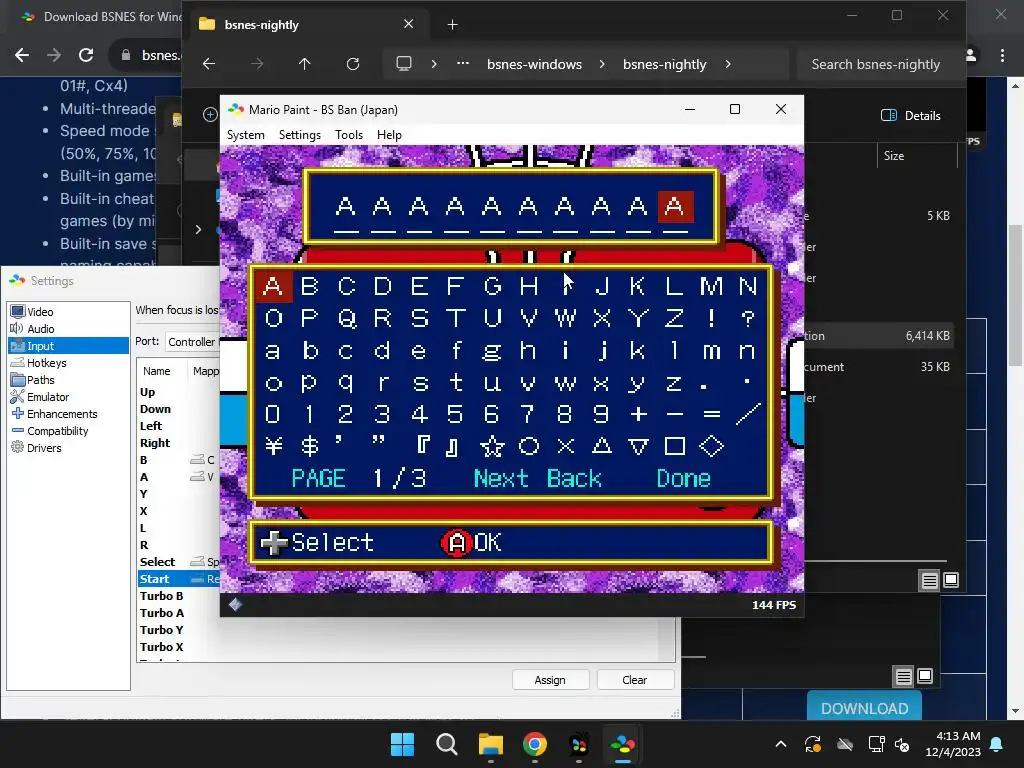
Task: Refresh the bsnes-nightly folder view
Action: click(x=353, y=64)
